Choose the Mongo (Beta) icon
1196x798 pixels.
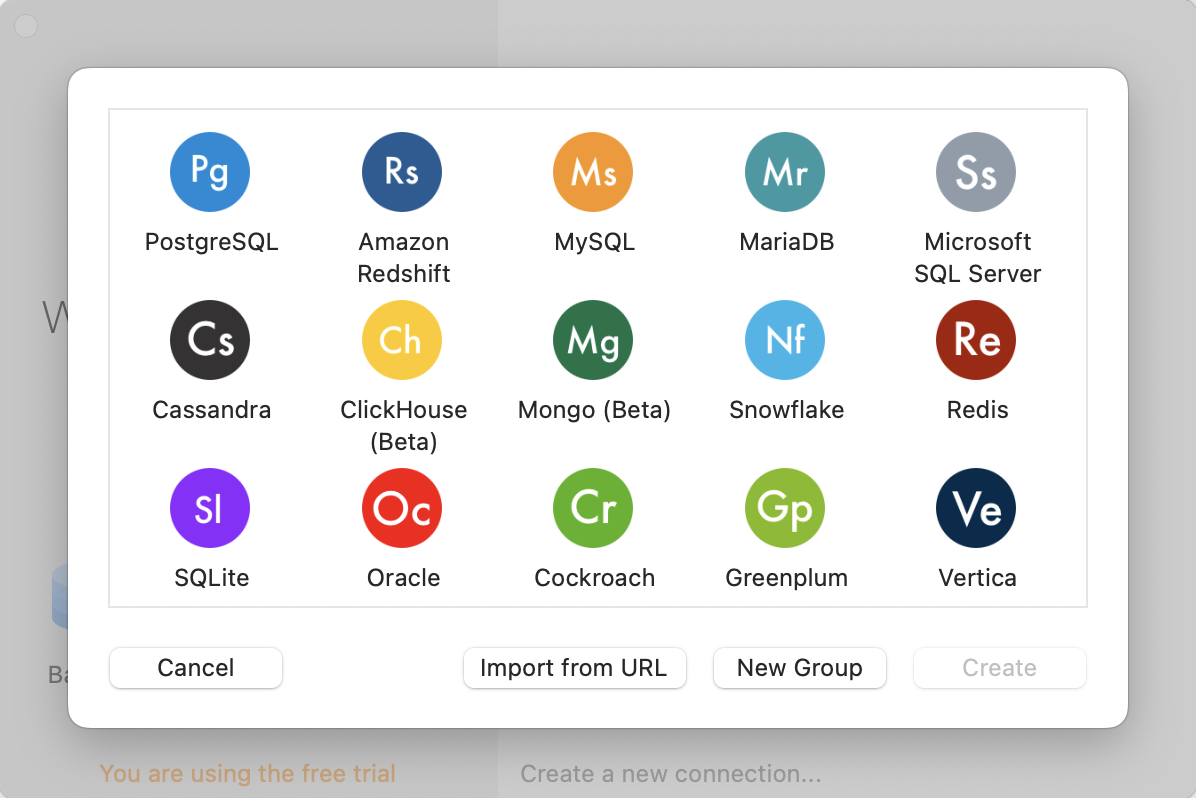click(593, 340)
